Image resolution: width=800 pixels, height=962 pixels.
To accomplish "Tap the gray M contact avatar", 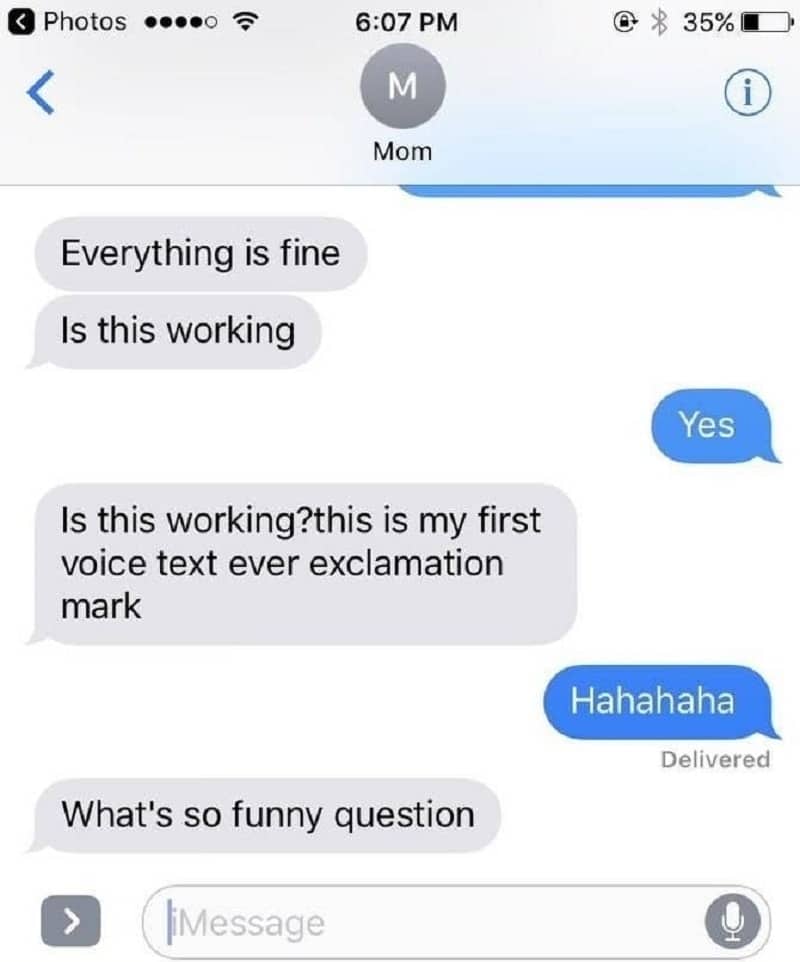I will tap(402, 85).
